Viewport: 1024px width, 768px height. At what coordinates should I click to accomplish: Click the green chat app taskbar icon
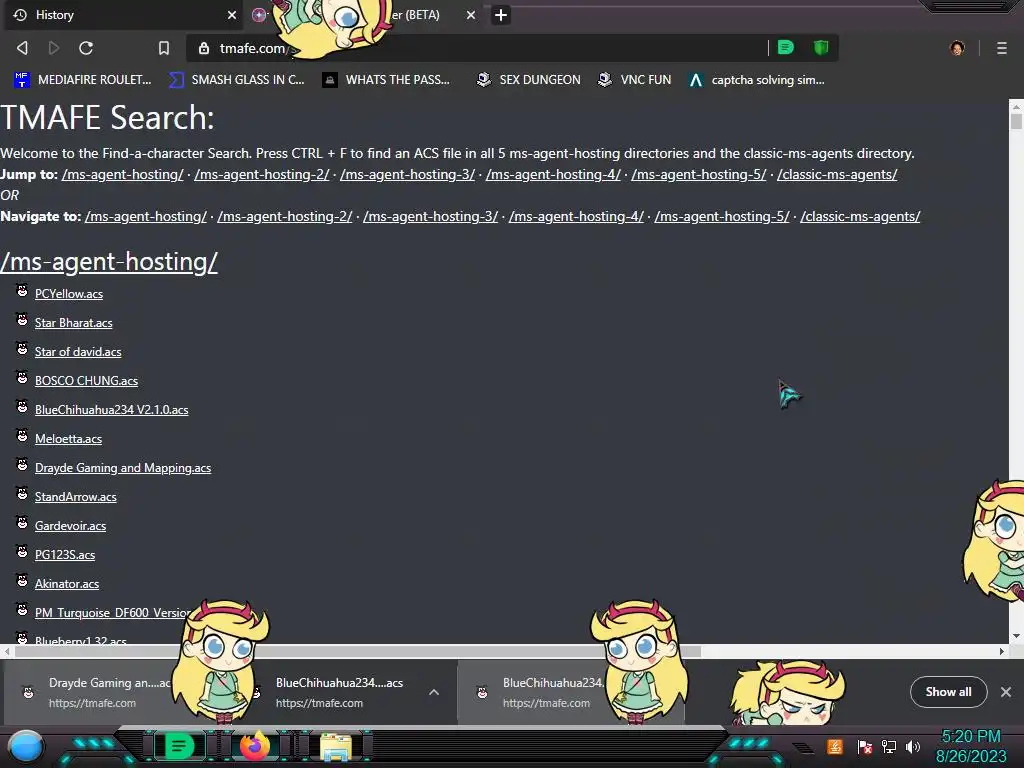179,746
